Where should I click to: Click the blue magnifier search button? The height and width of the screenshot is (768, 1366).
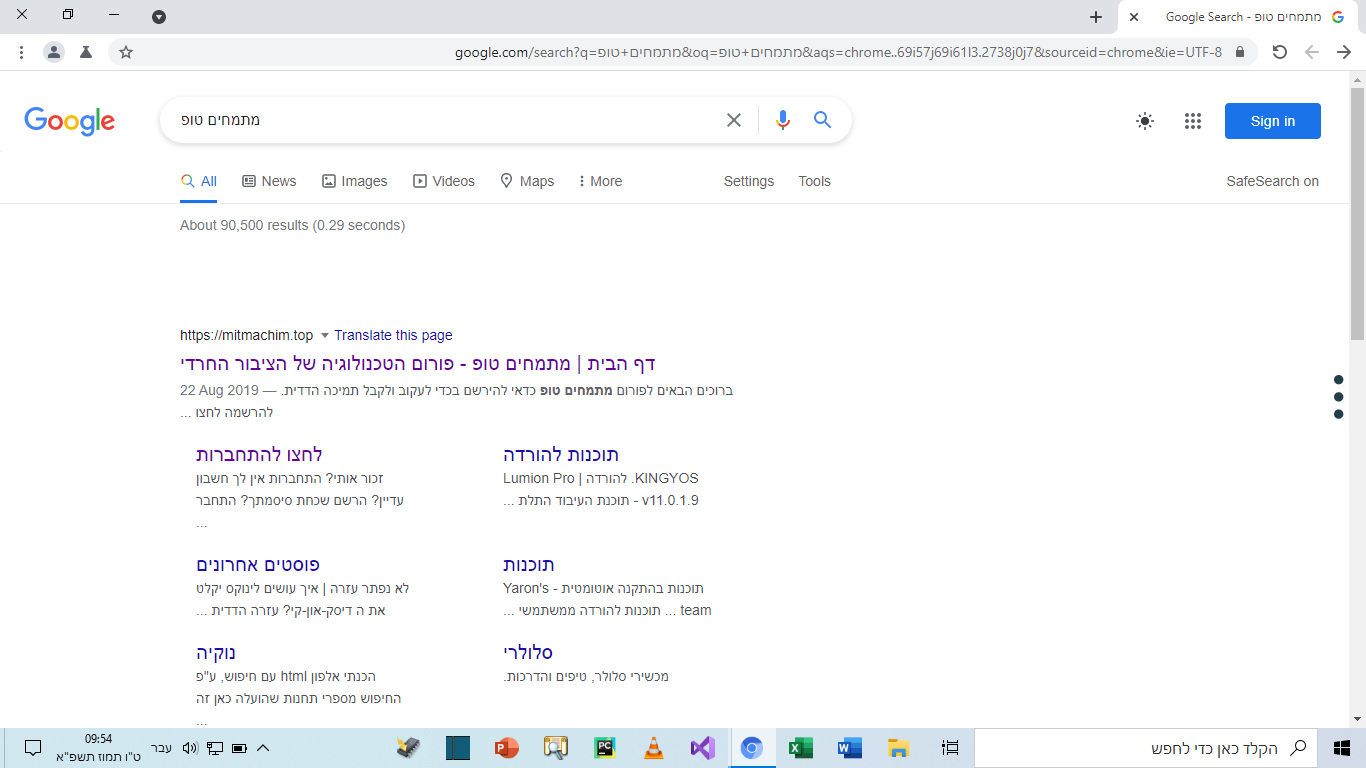(823, 120)
